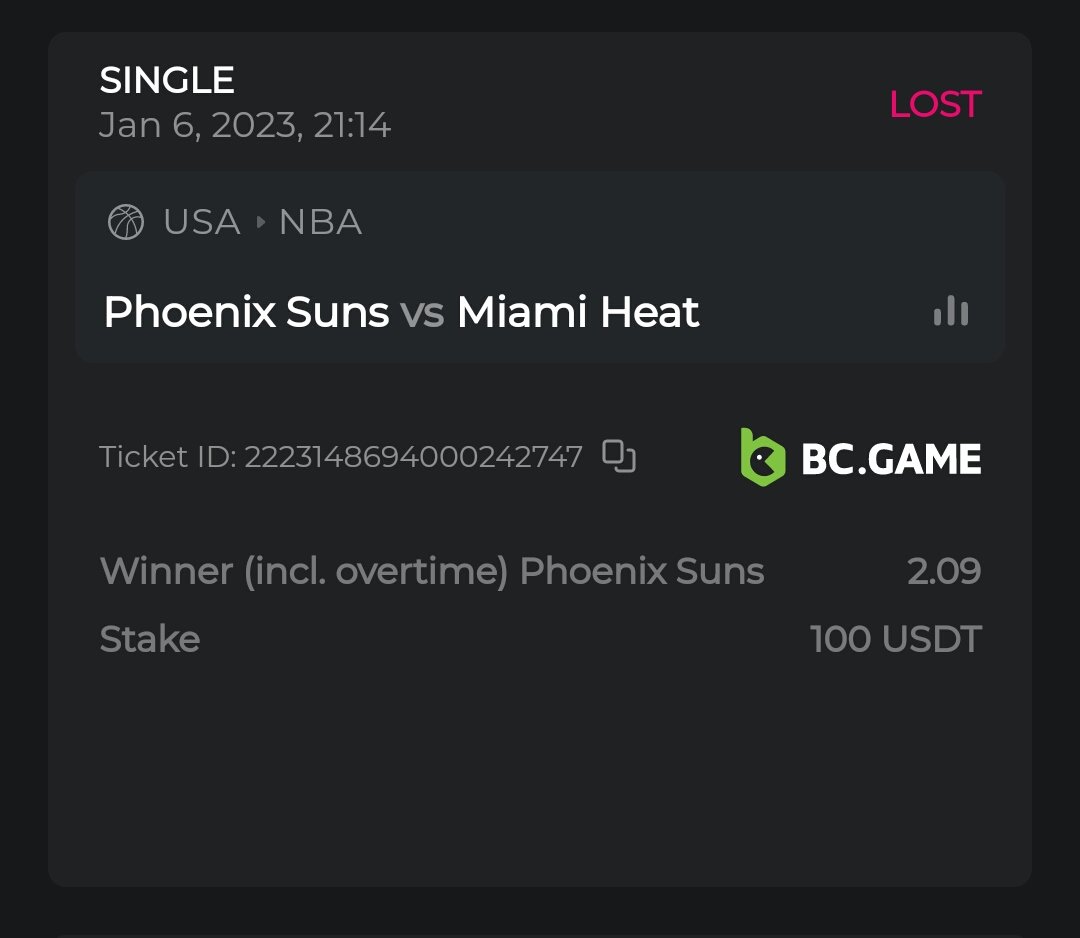1080x938 pixels.
Task: Click the BC.GAME brand name text
Action: point(891,459)
